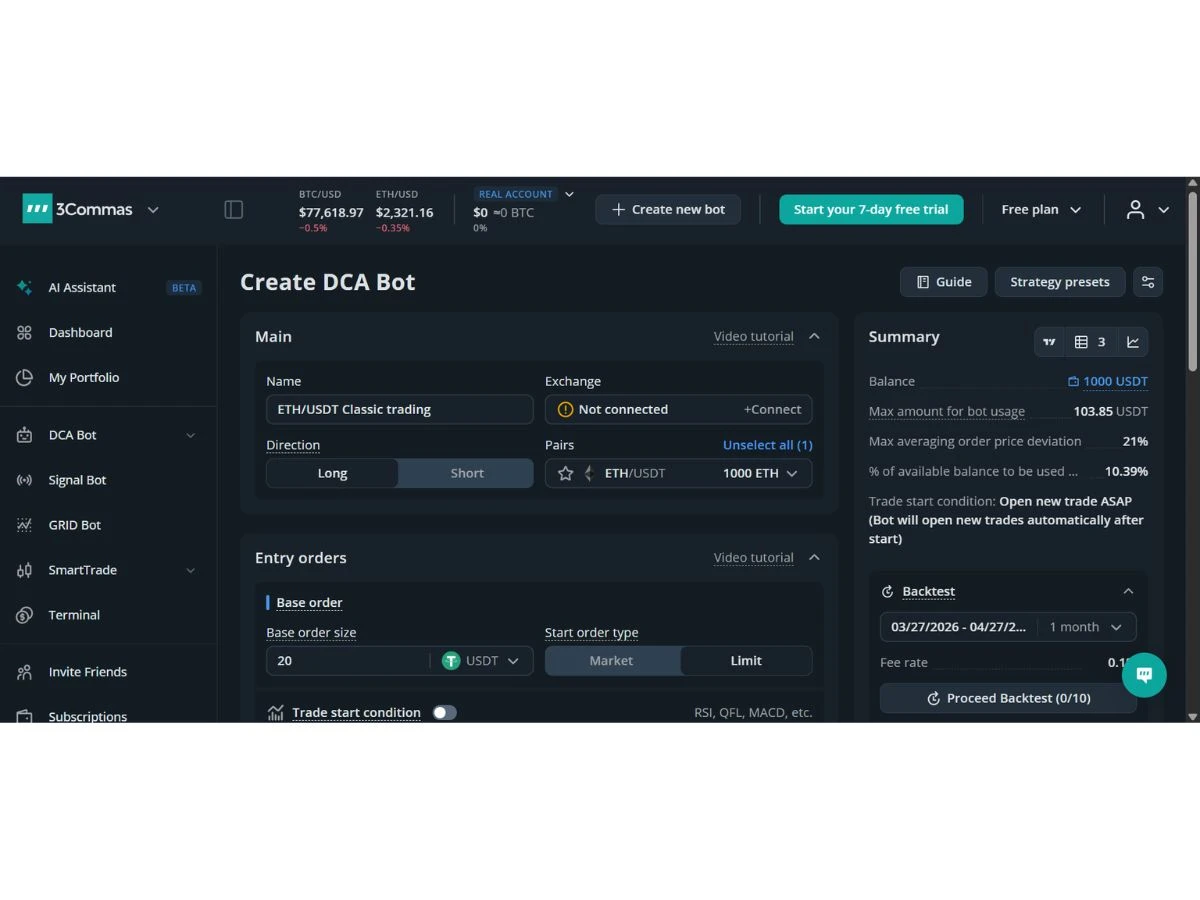
Task: Open the Real Account switcher dropdown
Action: (569, 194)
